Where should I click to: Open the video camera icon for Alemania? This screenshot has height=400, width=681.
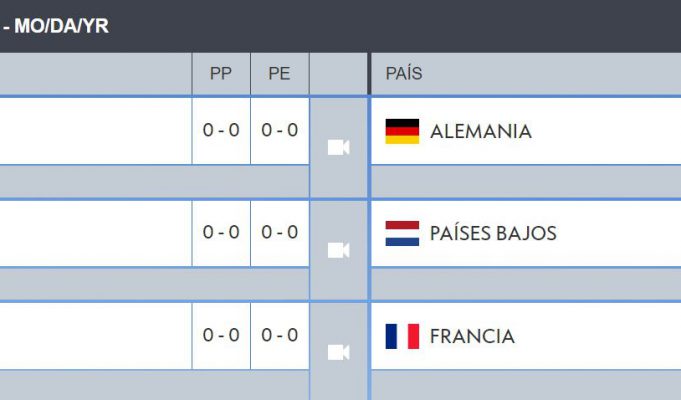coord(338,148)
